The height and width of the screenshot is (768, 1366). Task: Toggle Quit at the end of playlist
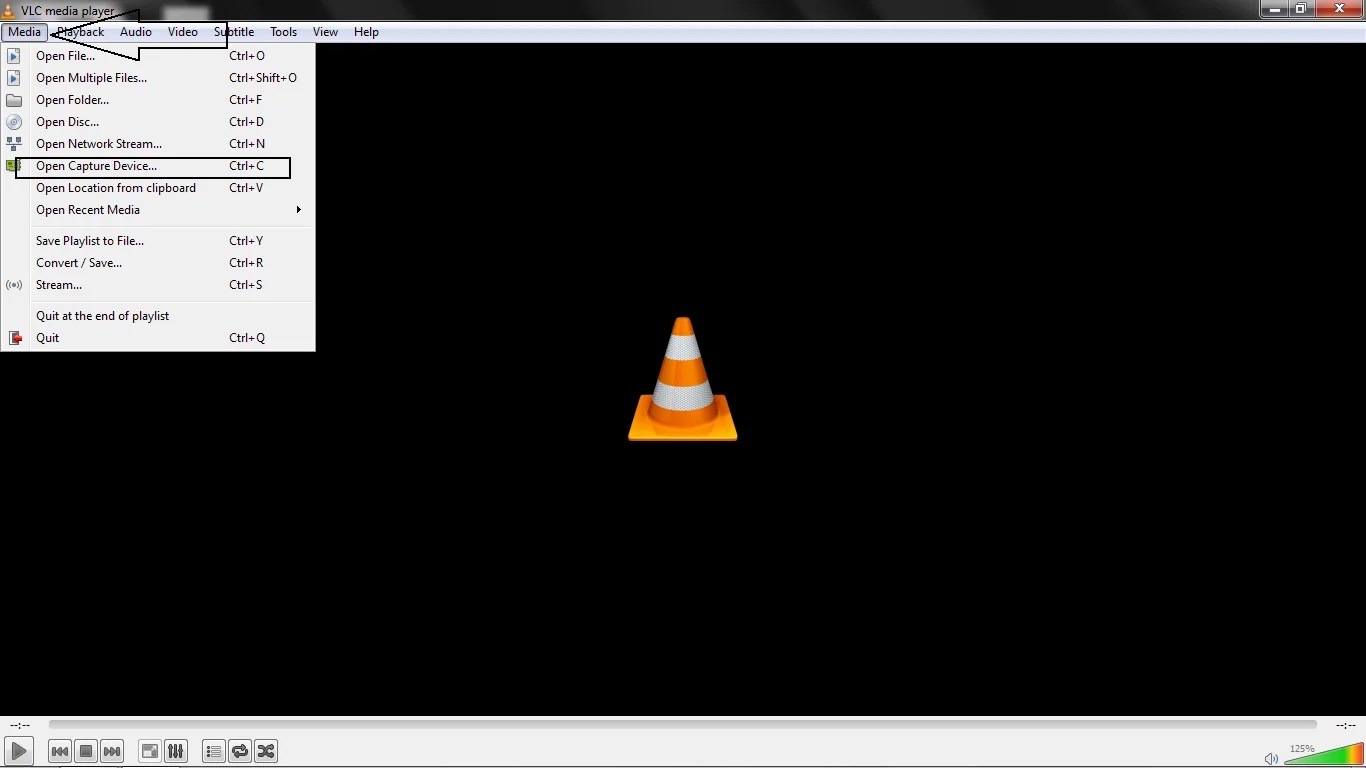click(158, 316)
